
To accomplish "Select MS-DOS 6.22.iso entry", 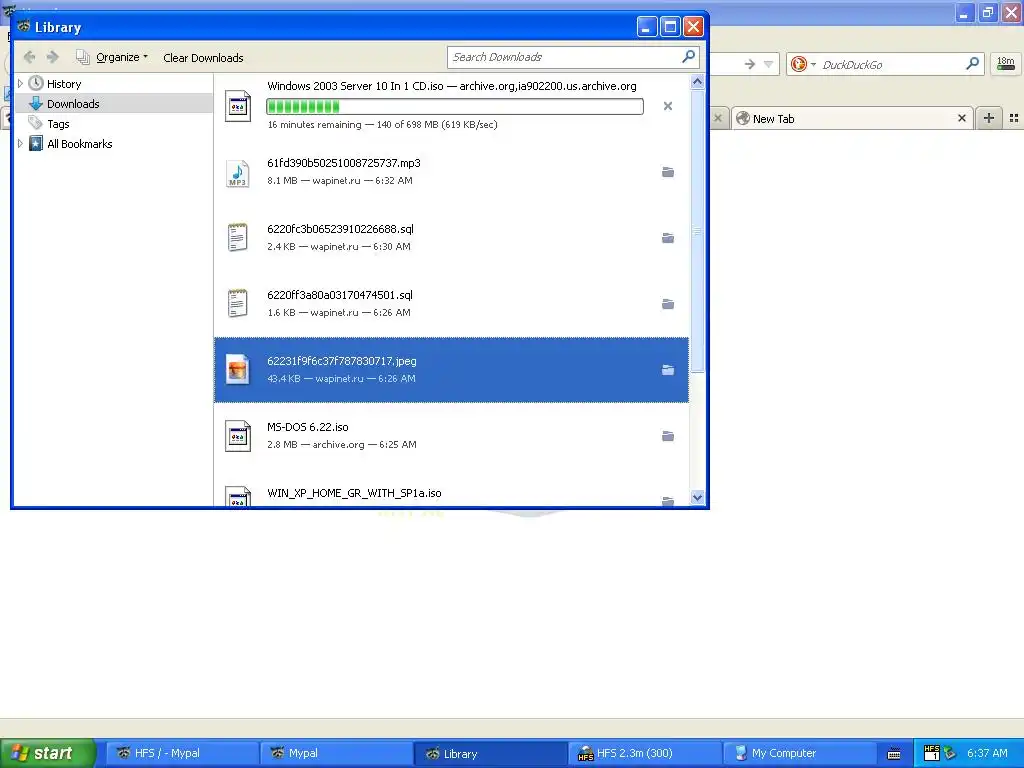I will click(451, 436).
